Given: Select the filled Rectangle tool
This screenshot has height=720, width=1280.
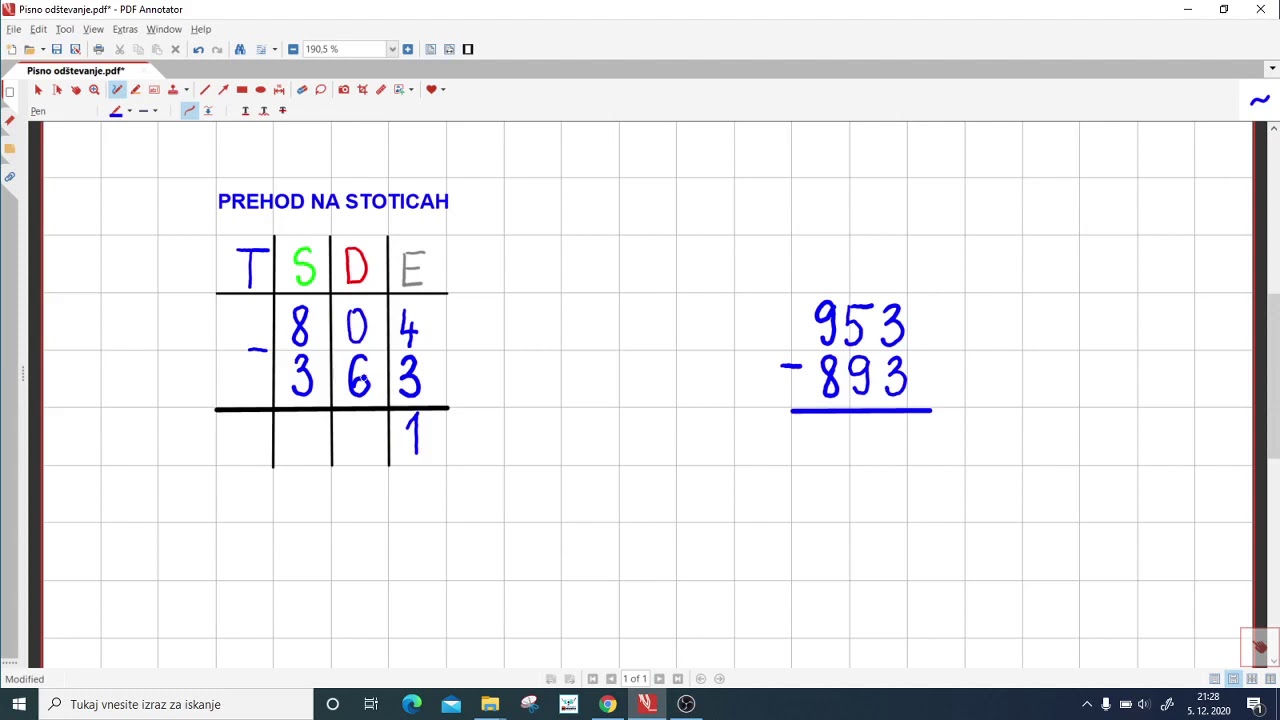Looking at the screenshot, I should click(242, 90).
